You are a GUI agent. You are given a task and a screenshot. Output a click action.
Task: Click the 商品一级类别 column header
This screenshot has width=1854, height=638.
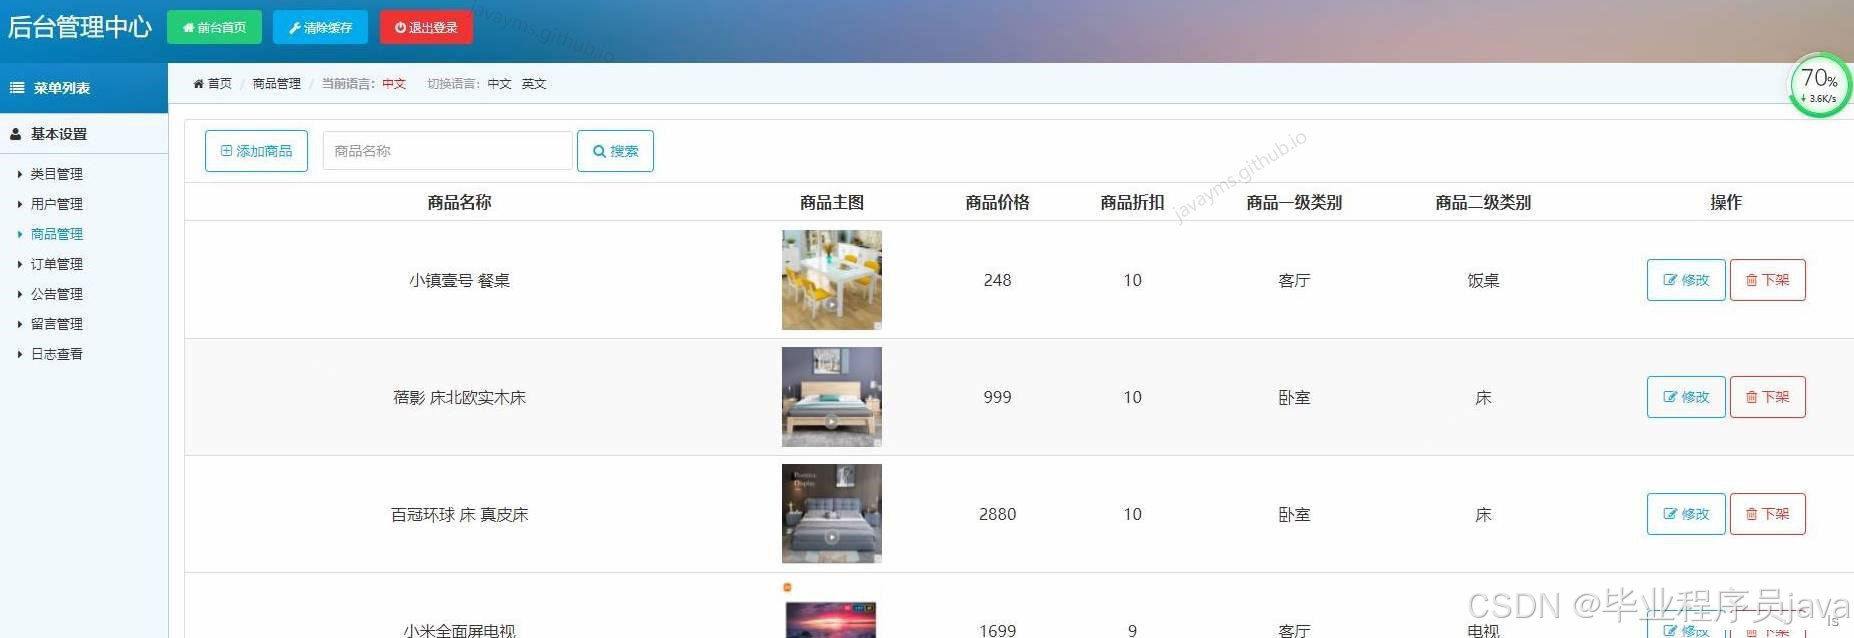tap(1294, 202)
